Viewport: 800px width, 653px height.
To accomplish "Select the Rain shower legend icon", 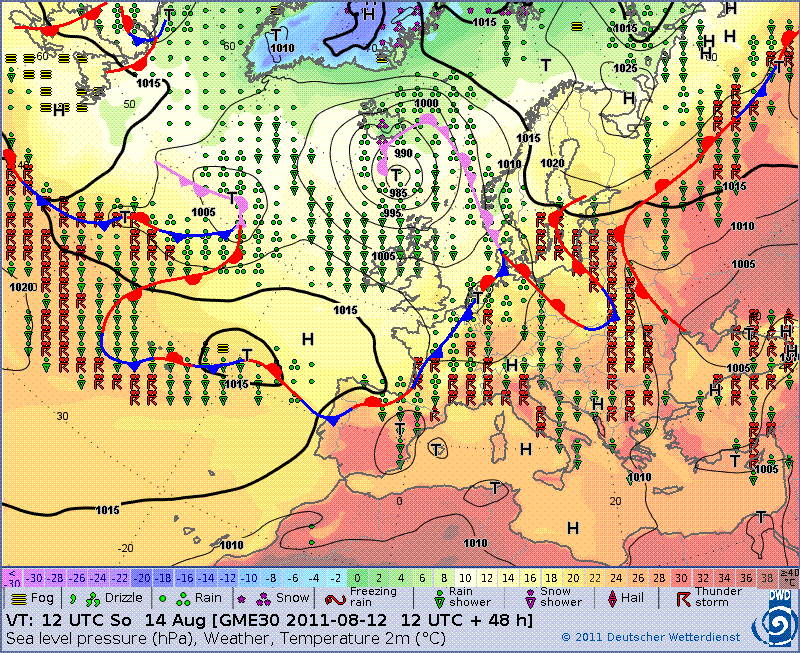I will pos(439,600).
